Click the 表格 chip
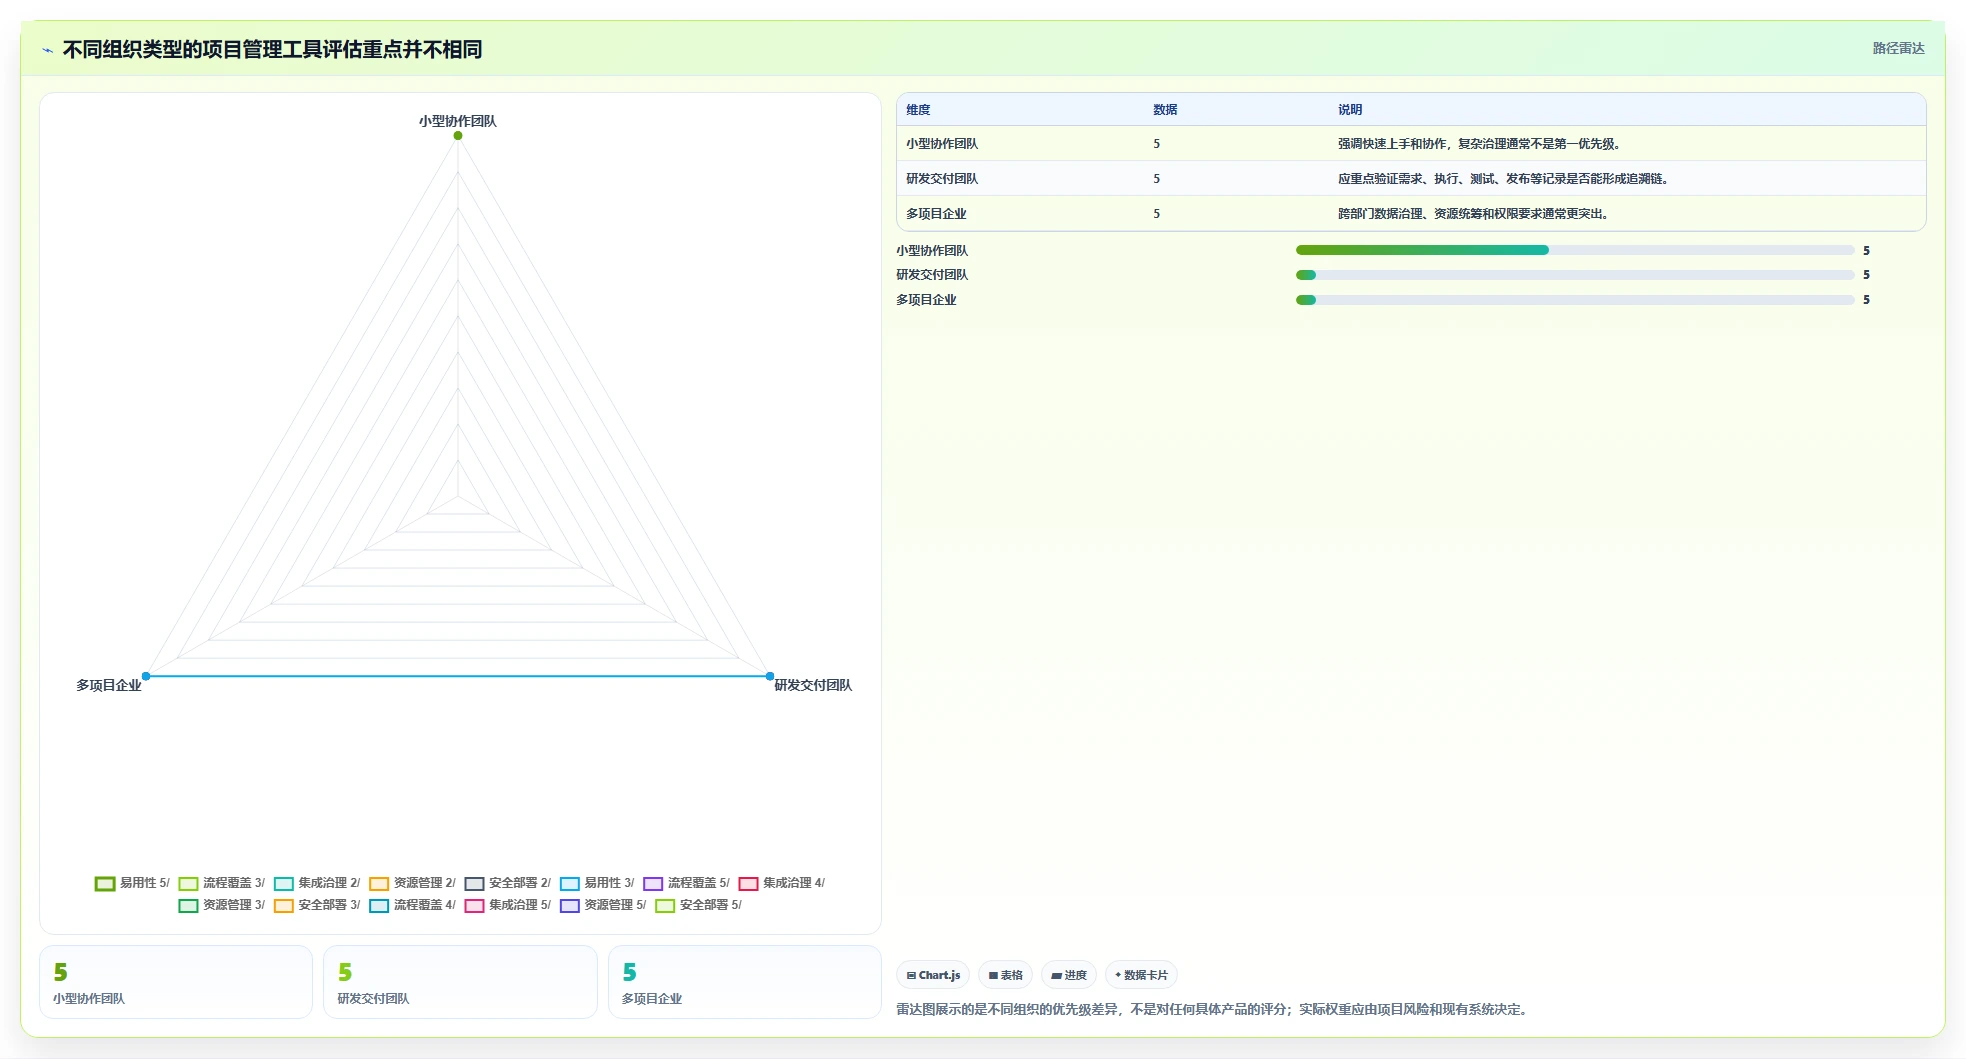This screenshot has width=1966, height=1059. coord(1005,975)
